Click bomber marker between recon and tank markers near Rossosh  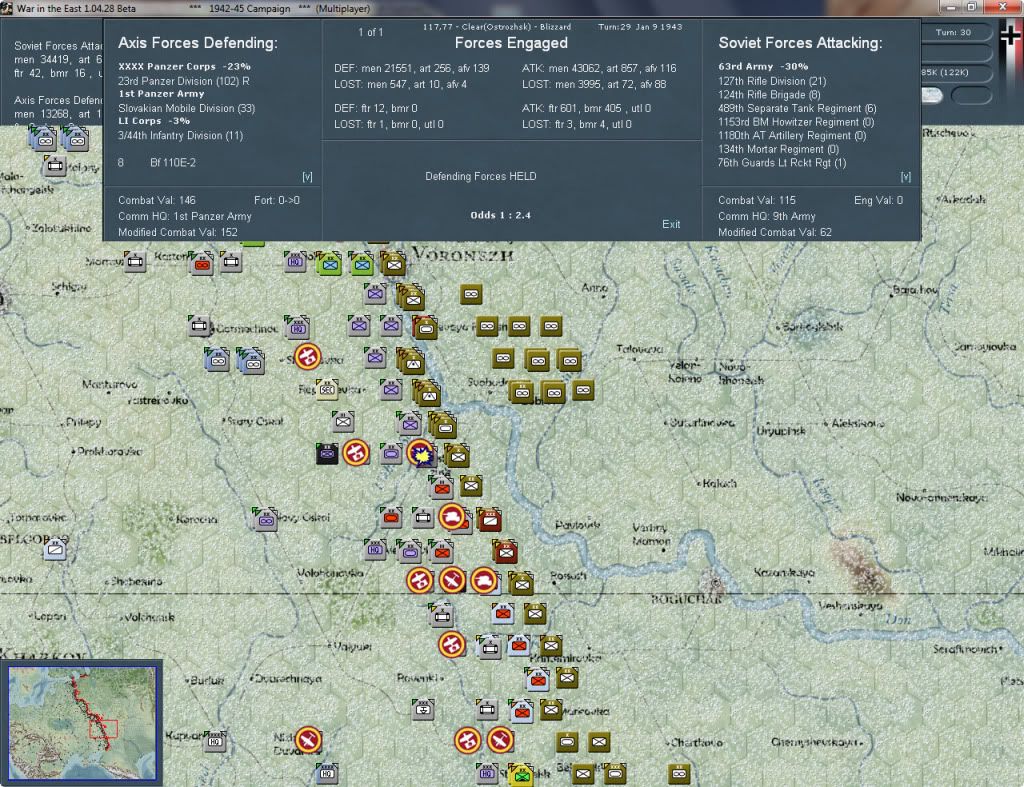point(452,580)
